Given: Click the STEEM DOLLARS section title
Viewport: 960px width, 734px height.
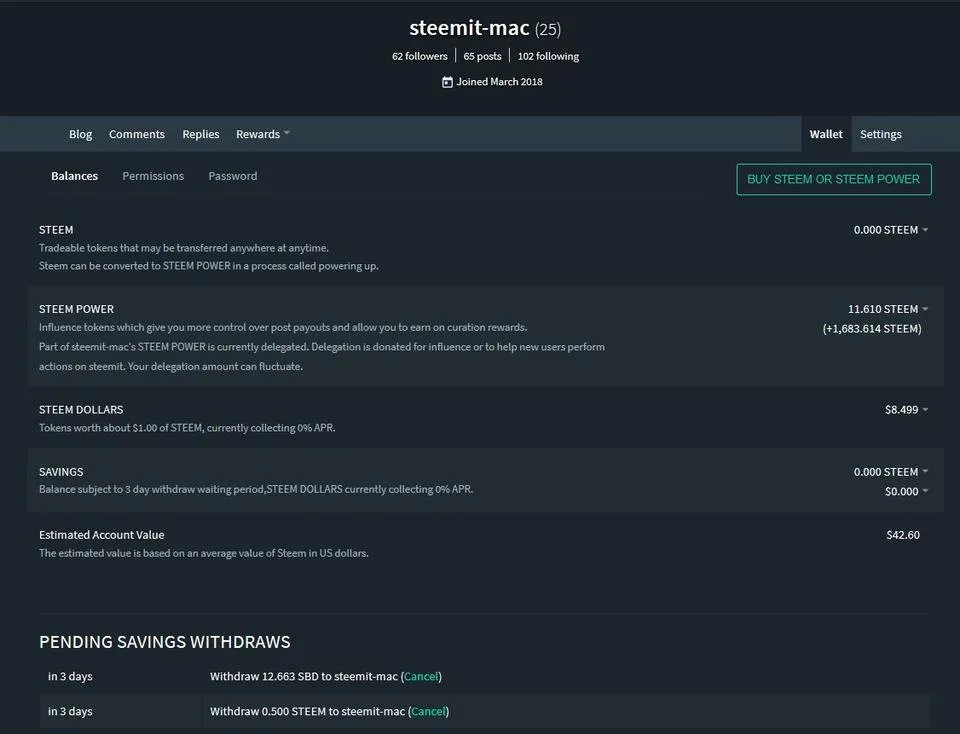Looking at the screenshot, I should click(81, 410).
